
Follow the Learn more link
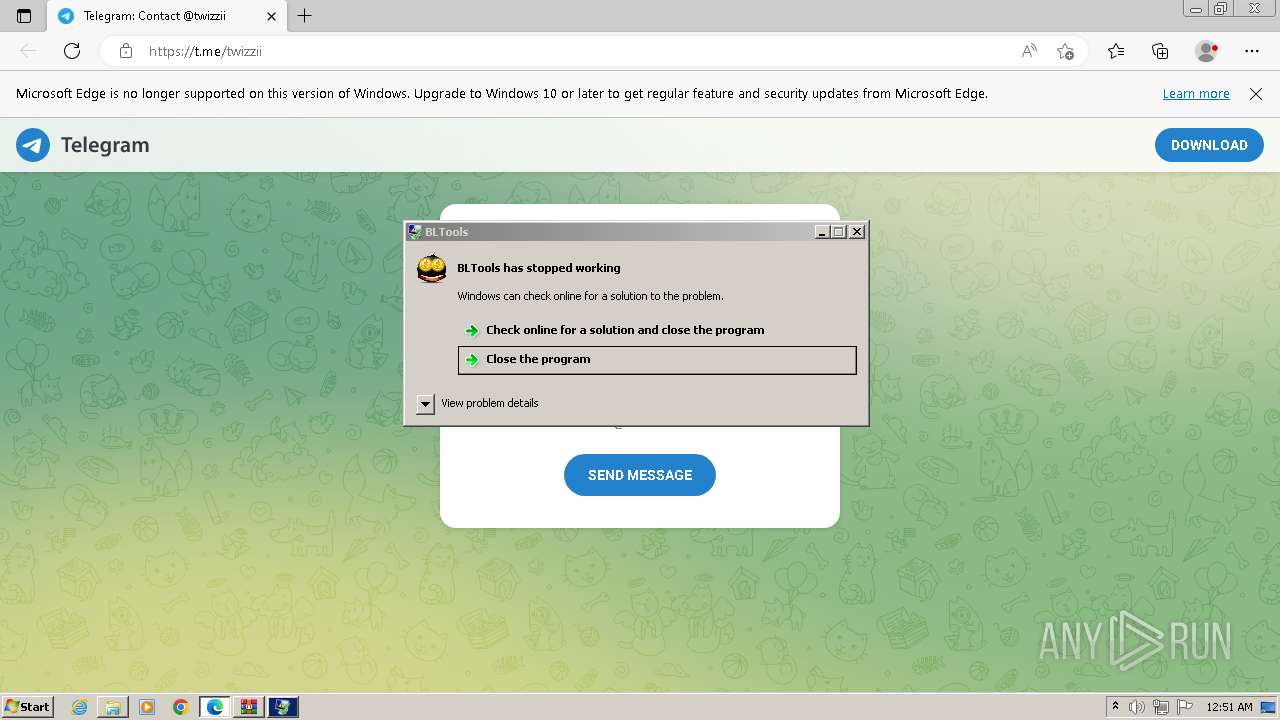click(1196, 93)
